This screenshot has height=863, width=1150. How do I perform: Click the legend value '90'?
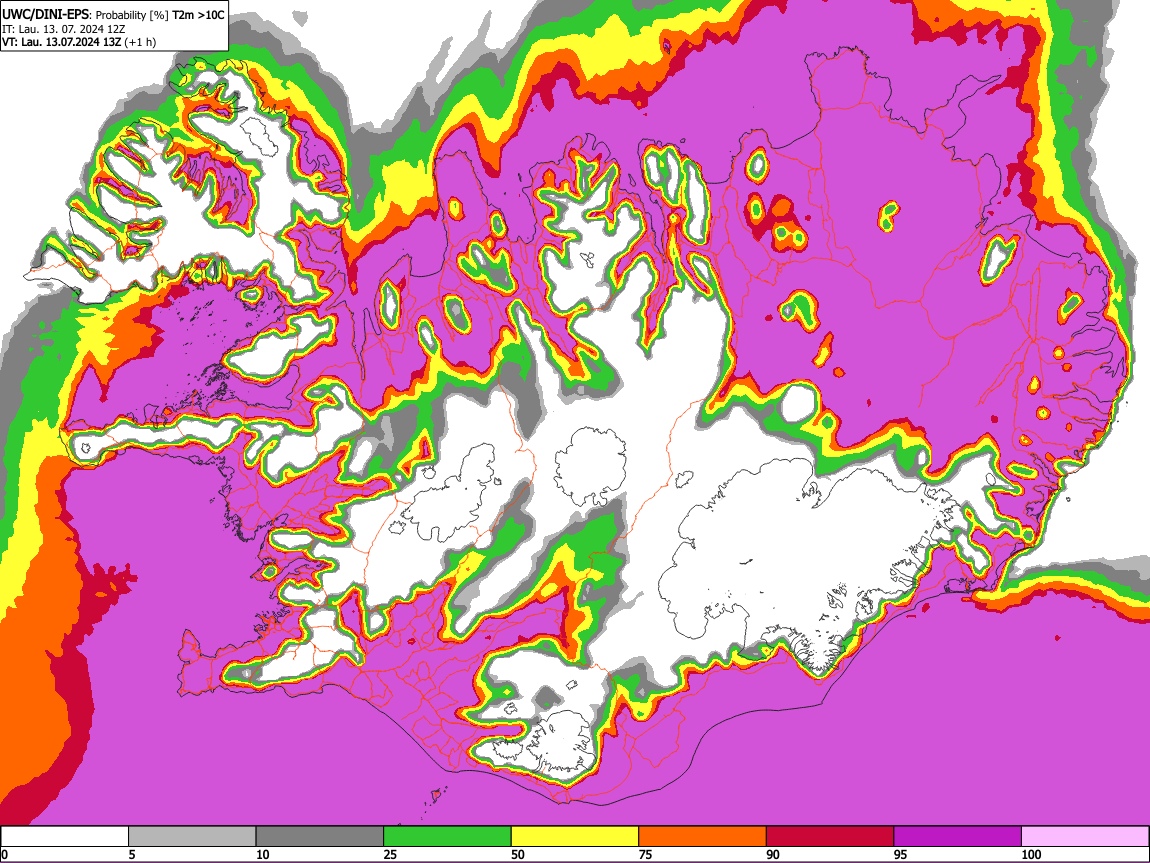click(x=773, y=854)
